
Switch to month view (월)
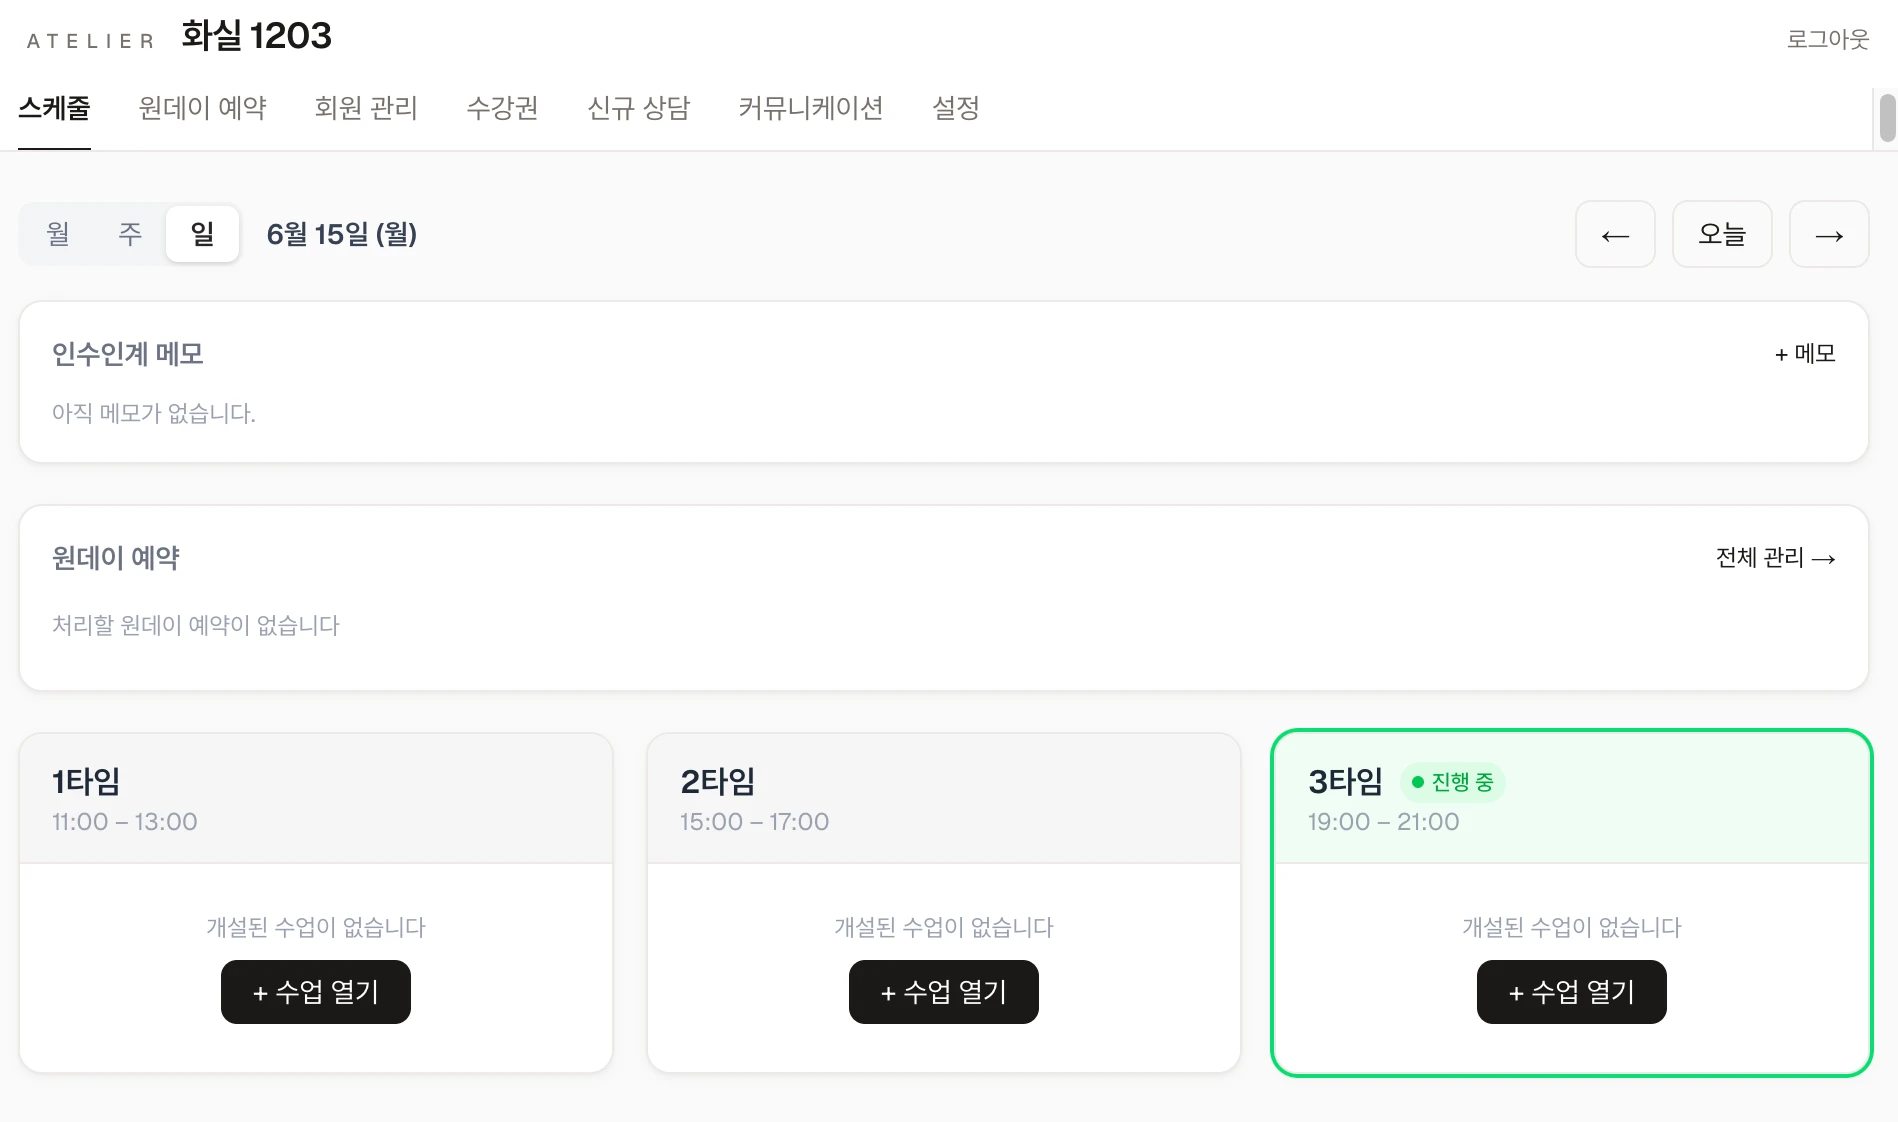(x=58, y=234)
